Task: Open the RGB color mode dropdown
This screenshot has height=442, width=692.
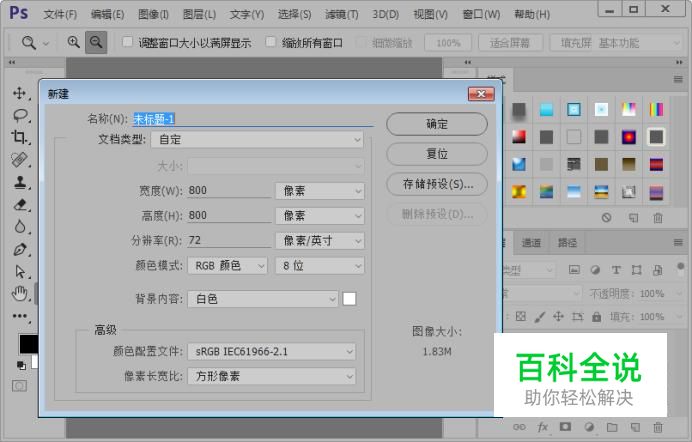Action: tap(227, 266)
